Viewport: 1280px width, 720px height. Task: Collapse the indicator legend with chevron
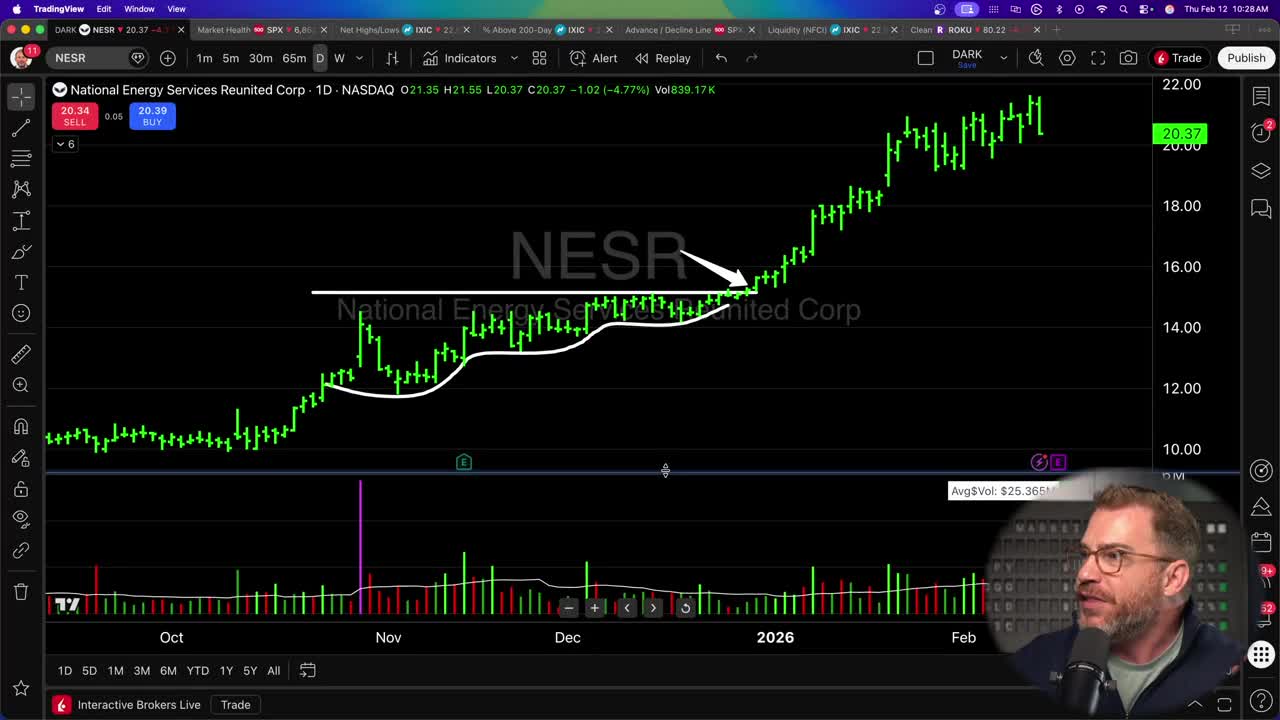click(x=60, y=144)
